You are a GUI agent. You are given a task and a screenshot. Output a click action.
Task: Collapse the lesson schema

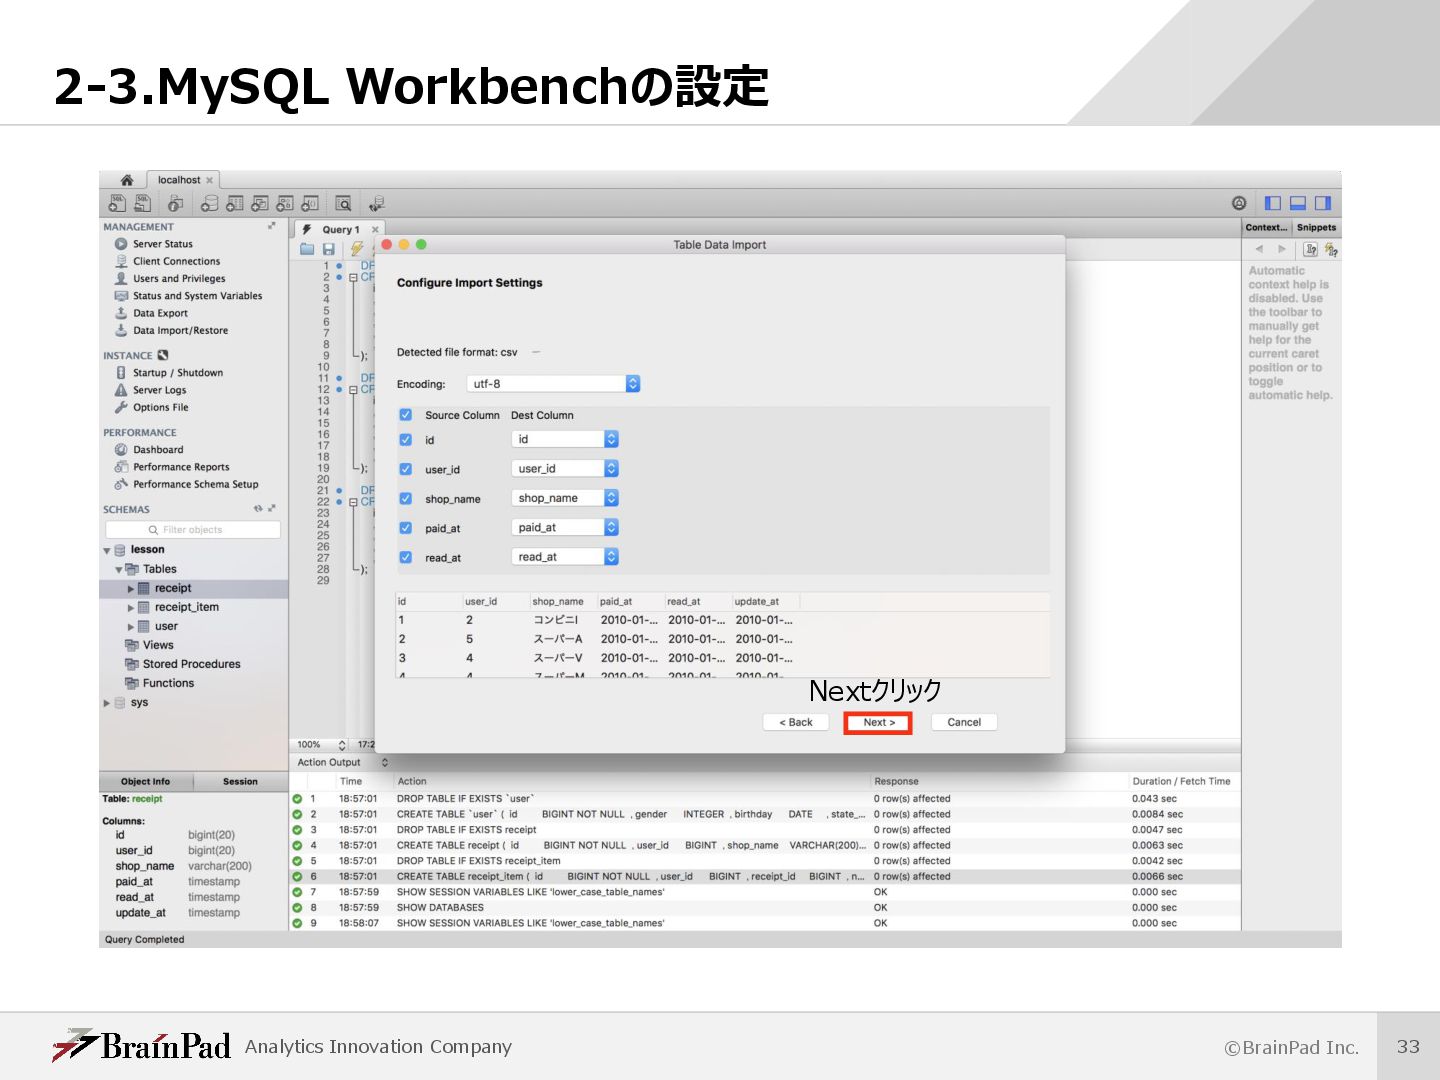(x=107, y=551)
